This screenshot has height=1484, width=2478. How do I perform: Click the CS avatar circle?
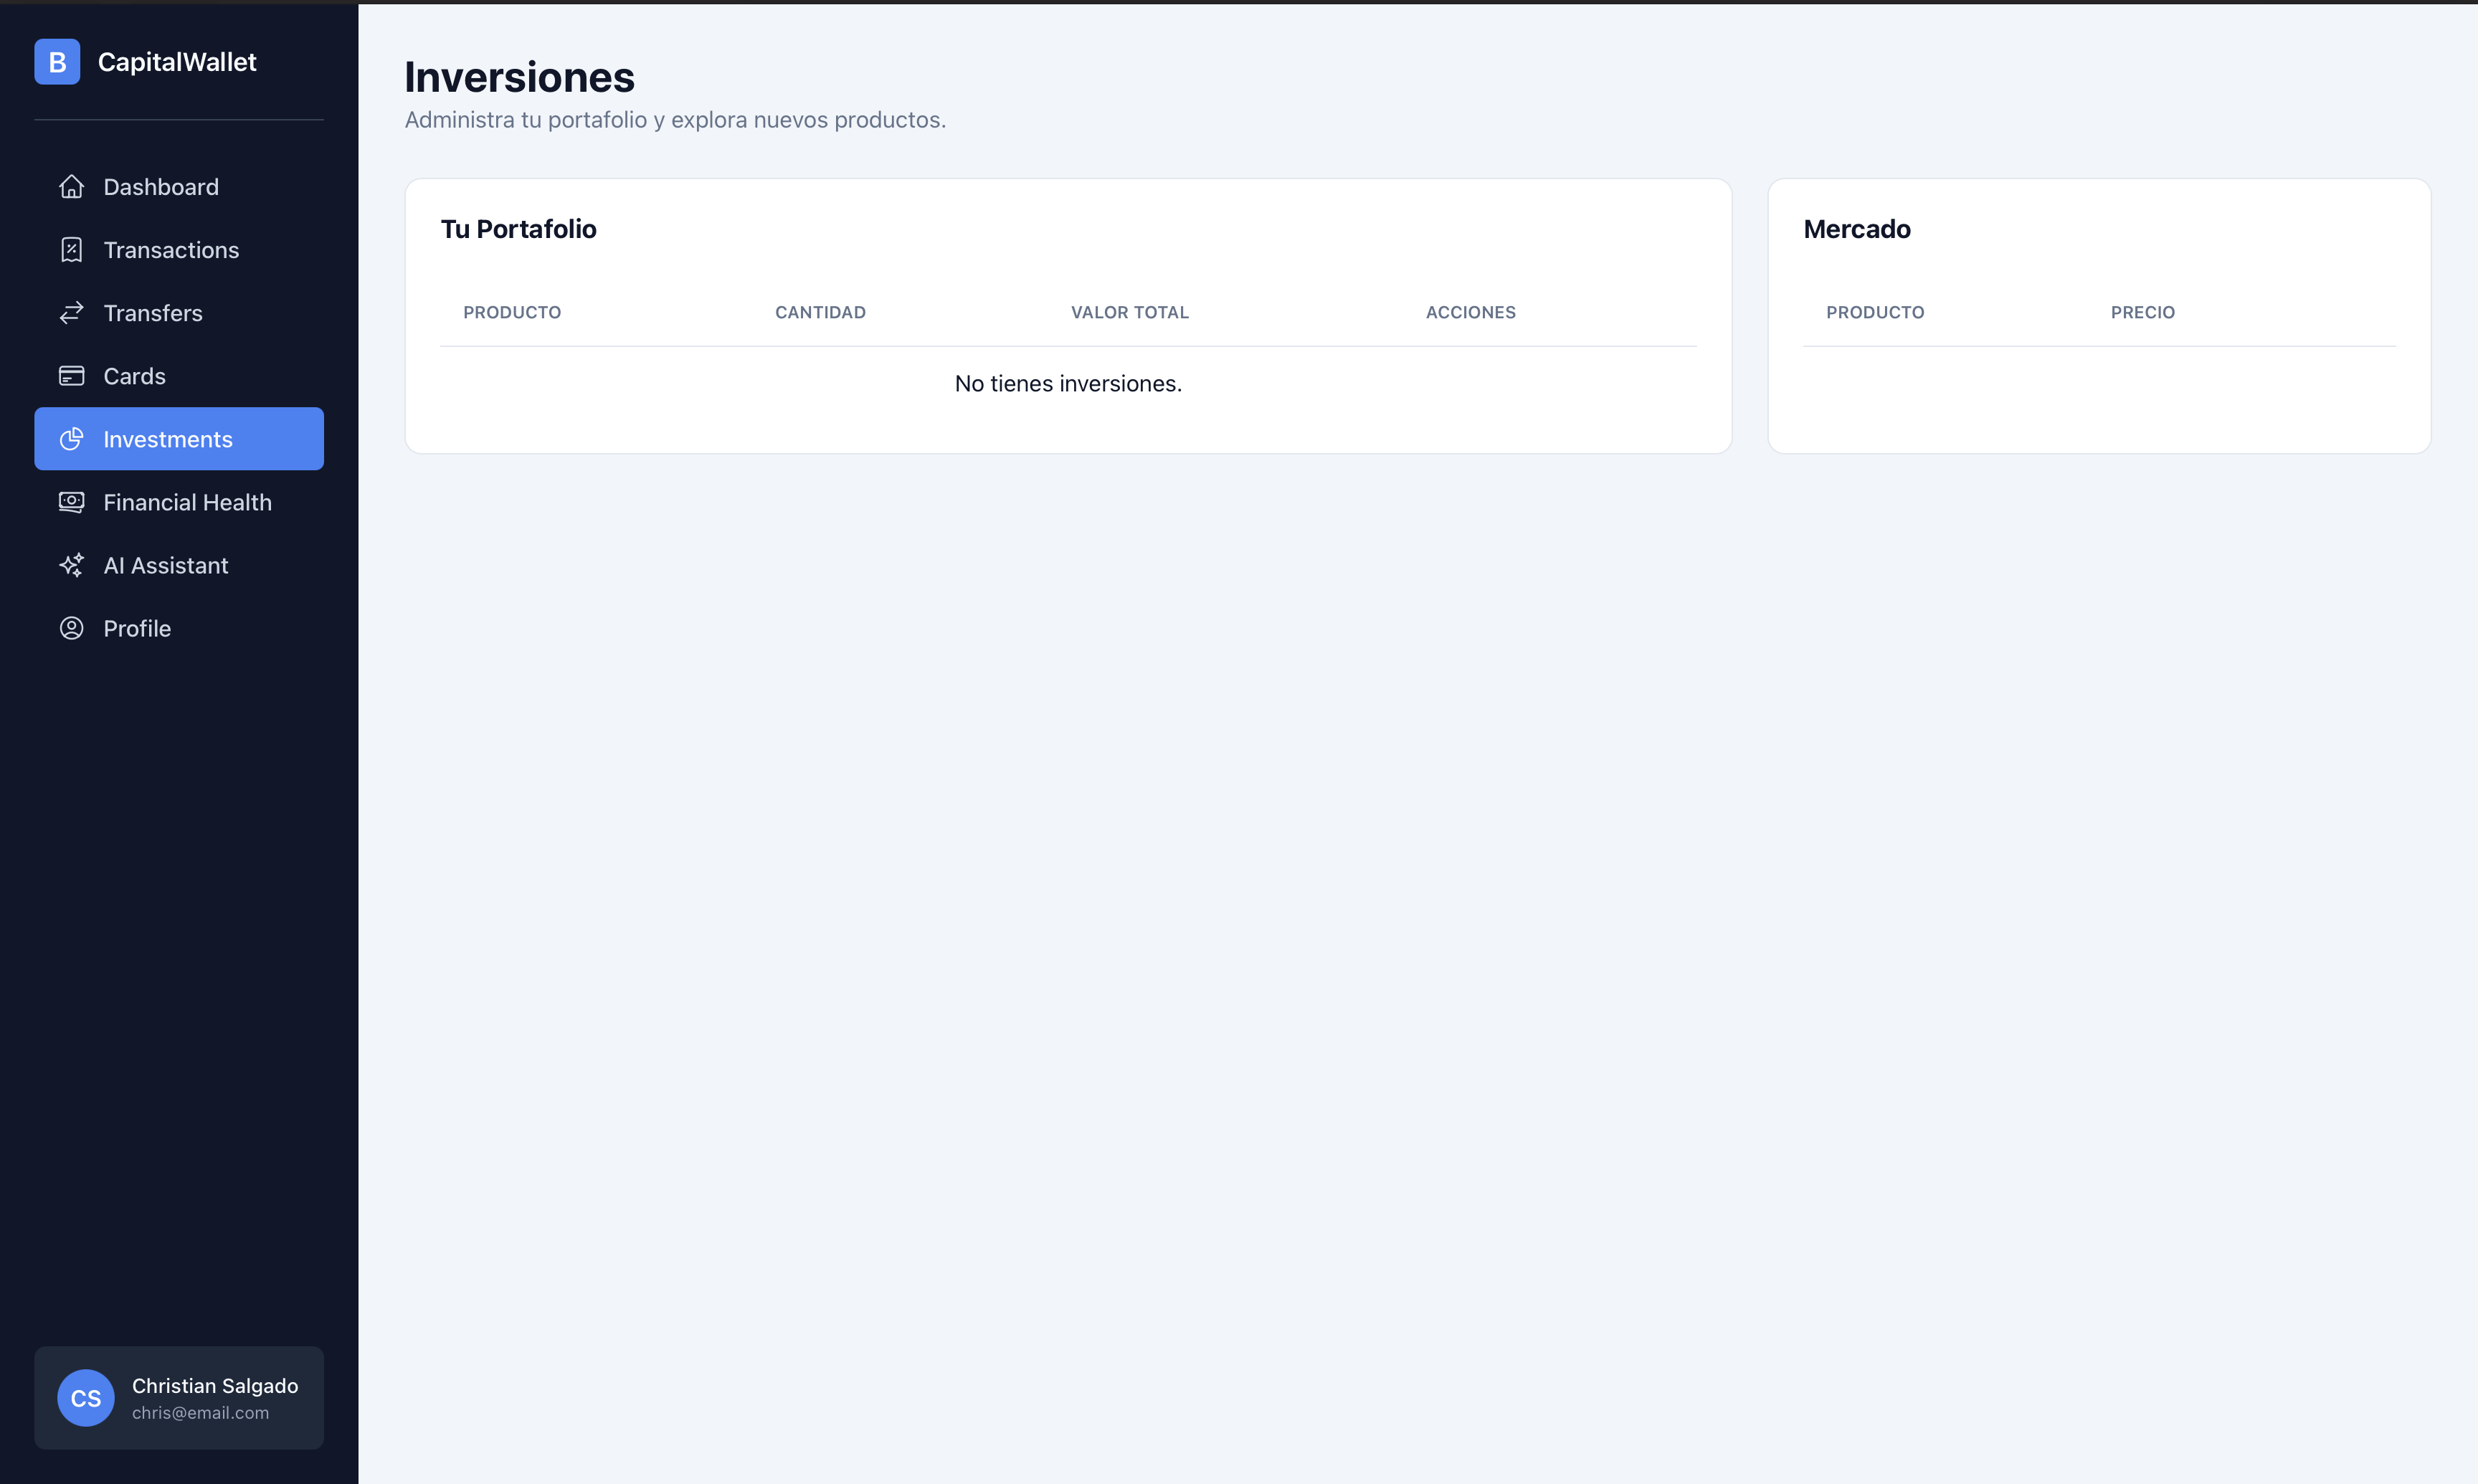coord(85,1398)
